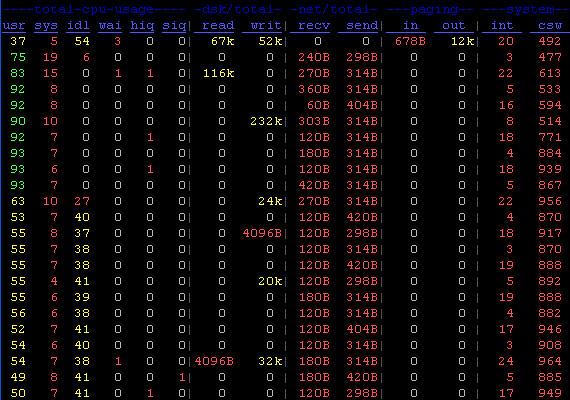Click the 'hiq' column header
Screen dimensions: 570x400
pos(142,25)
